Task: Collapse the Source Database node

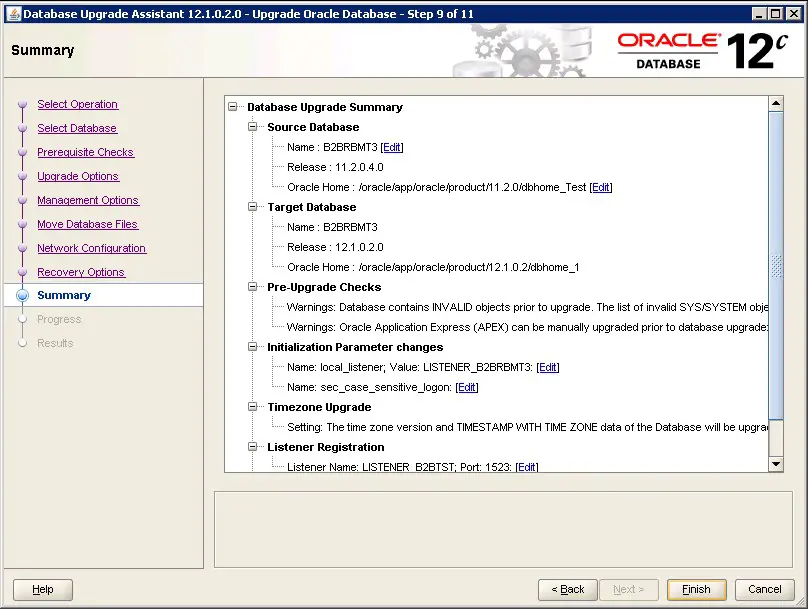Action: coord(252,127)
